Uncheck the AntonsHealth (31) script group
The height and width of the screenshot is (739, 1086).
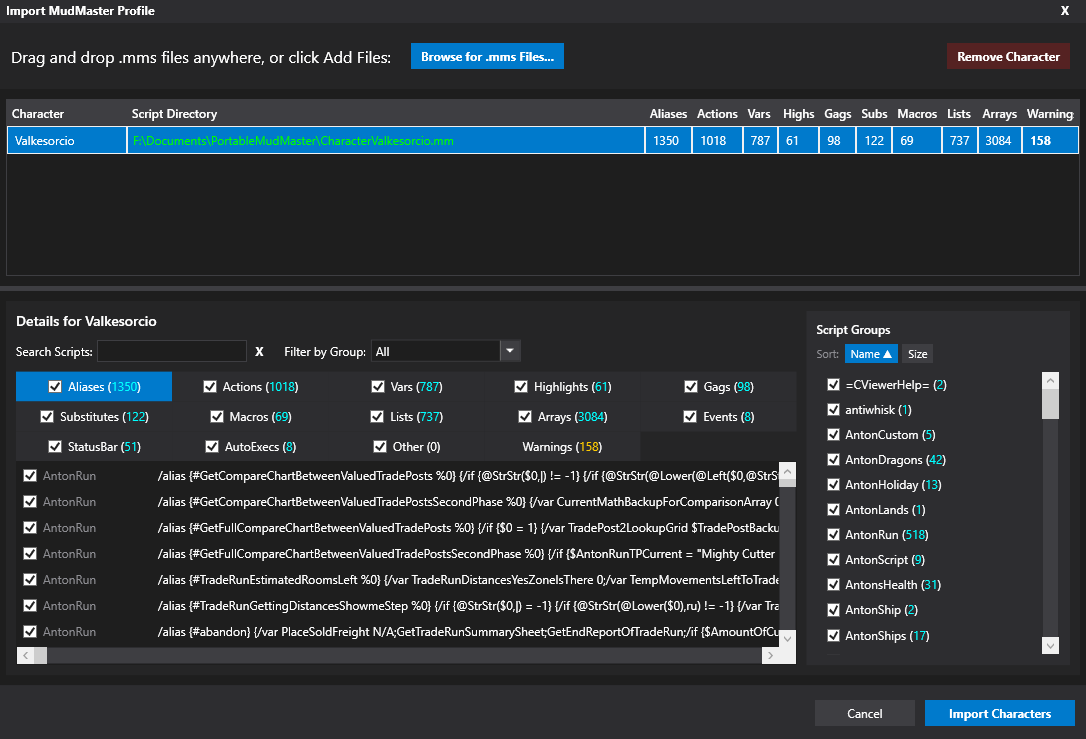(x=833, y=584)
